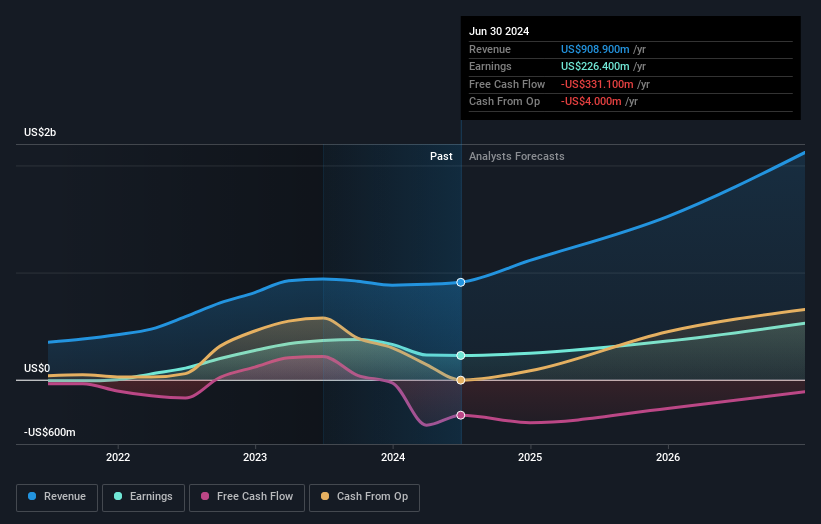Click the Free Cash Flow label in tooltip

coord(507,84)
